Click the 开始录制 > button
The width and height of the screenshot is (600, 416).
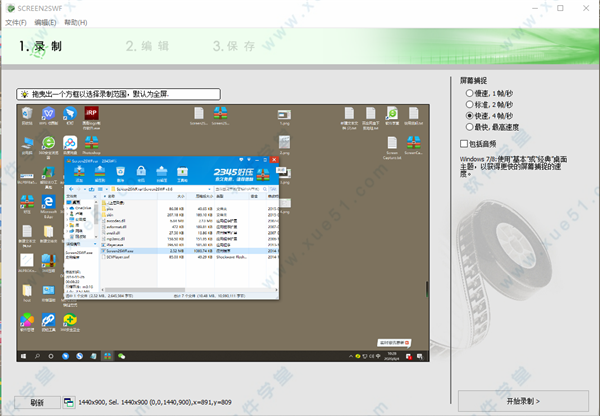click(523, 401)
